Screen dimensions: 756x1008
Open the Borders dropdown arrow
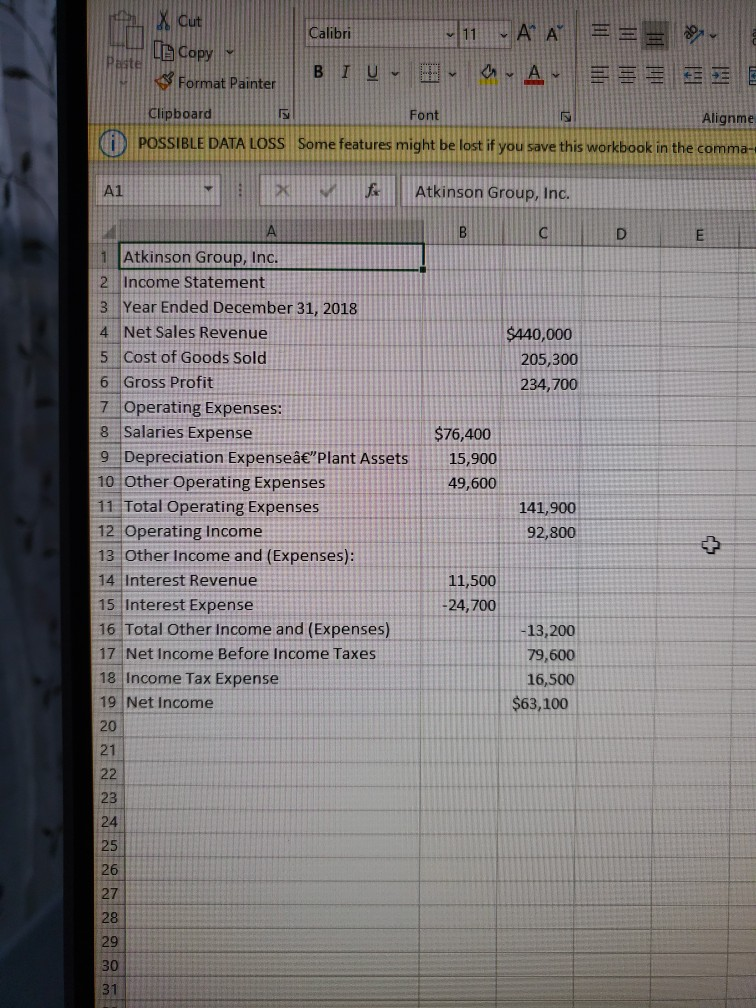[453, 75]
